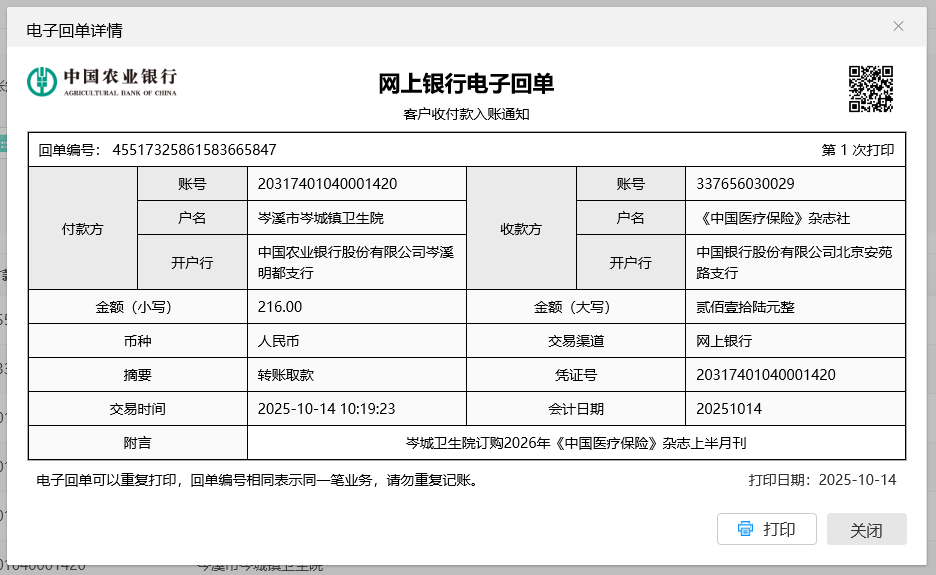Click the 网上银行电子回单 heading
Viewport: 936px width, 575px height.
click(466, 84)
